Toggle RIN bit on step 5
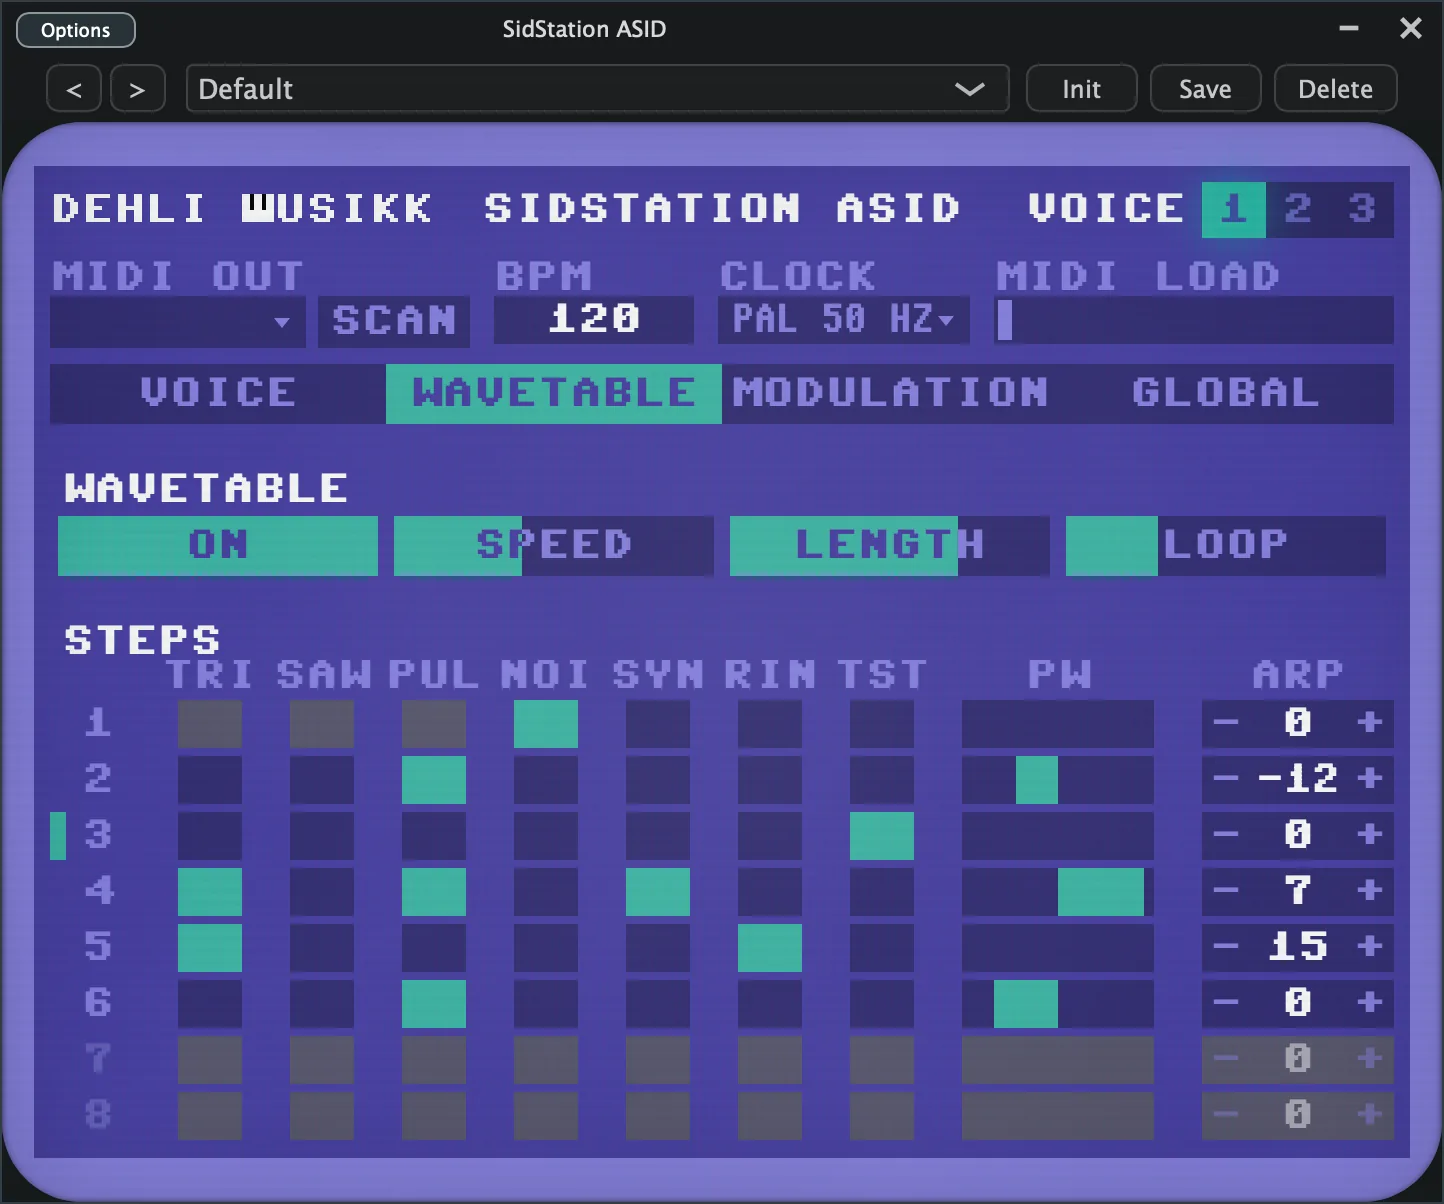This screenshot has height=1204, width=1444. (770, 948)
